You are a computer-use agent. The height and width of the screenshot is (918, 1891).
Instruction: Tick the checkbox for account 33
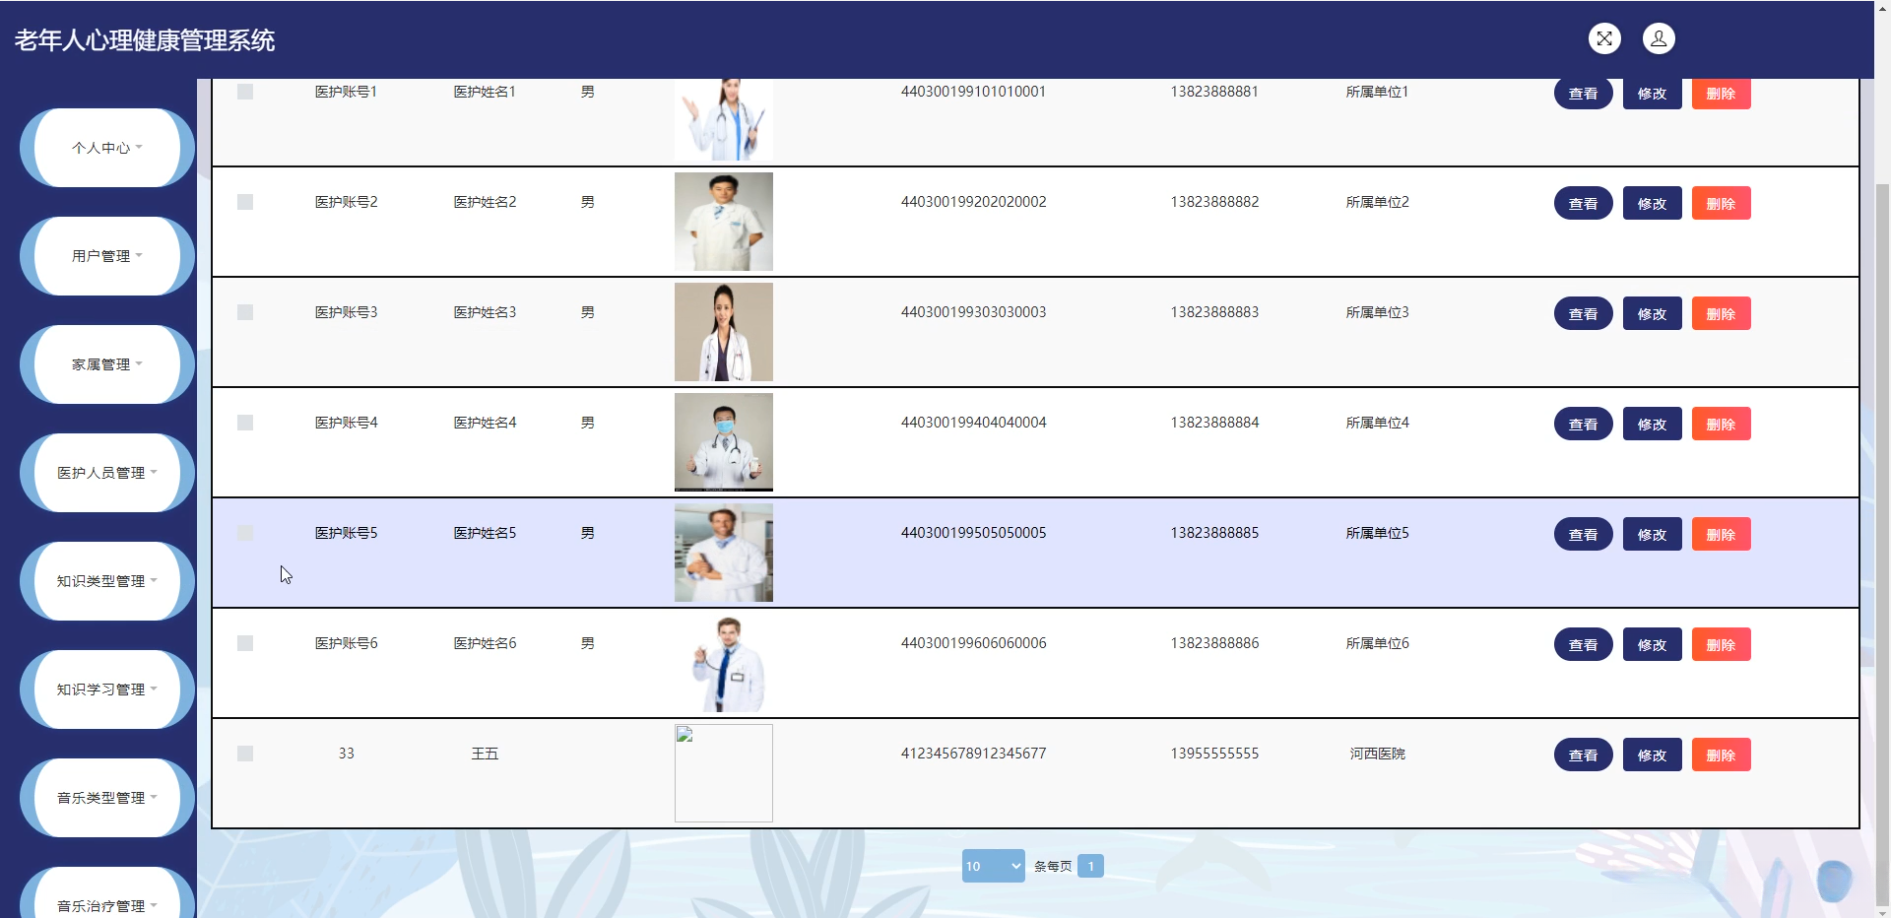pos(245,753)
